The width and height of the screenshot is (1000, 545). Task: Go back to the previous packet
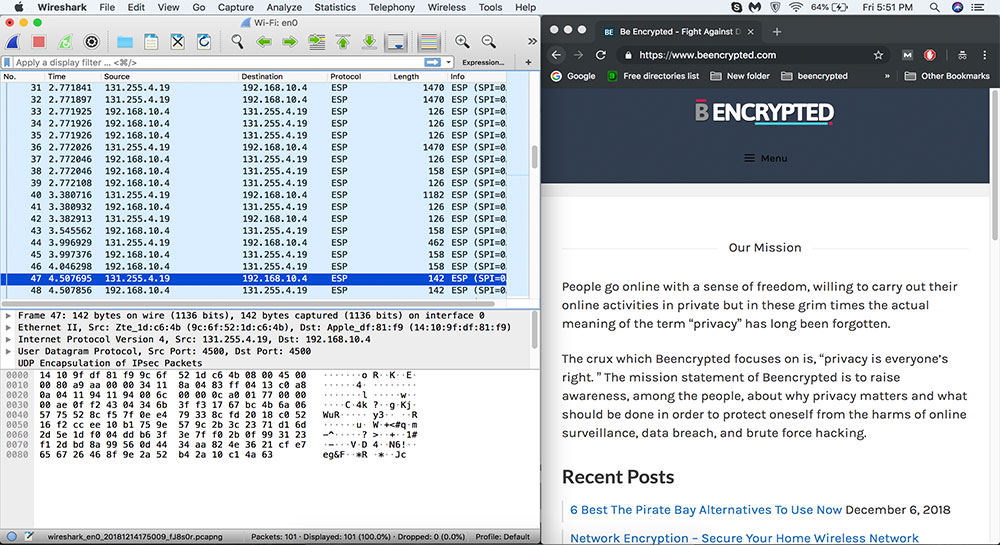(x=263, y=42)
